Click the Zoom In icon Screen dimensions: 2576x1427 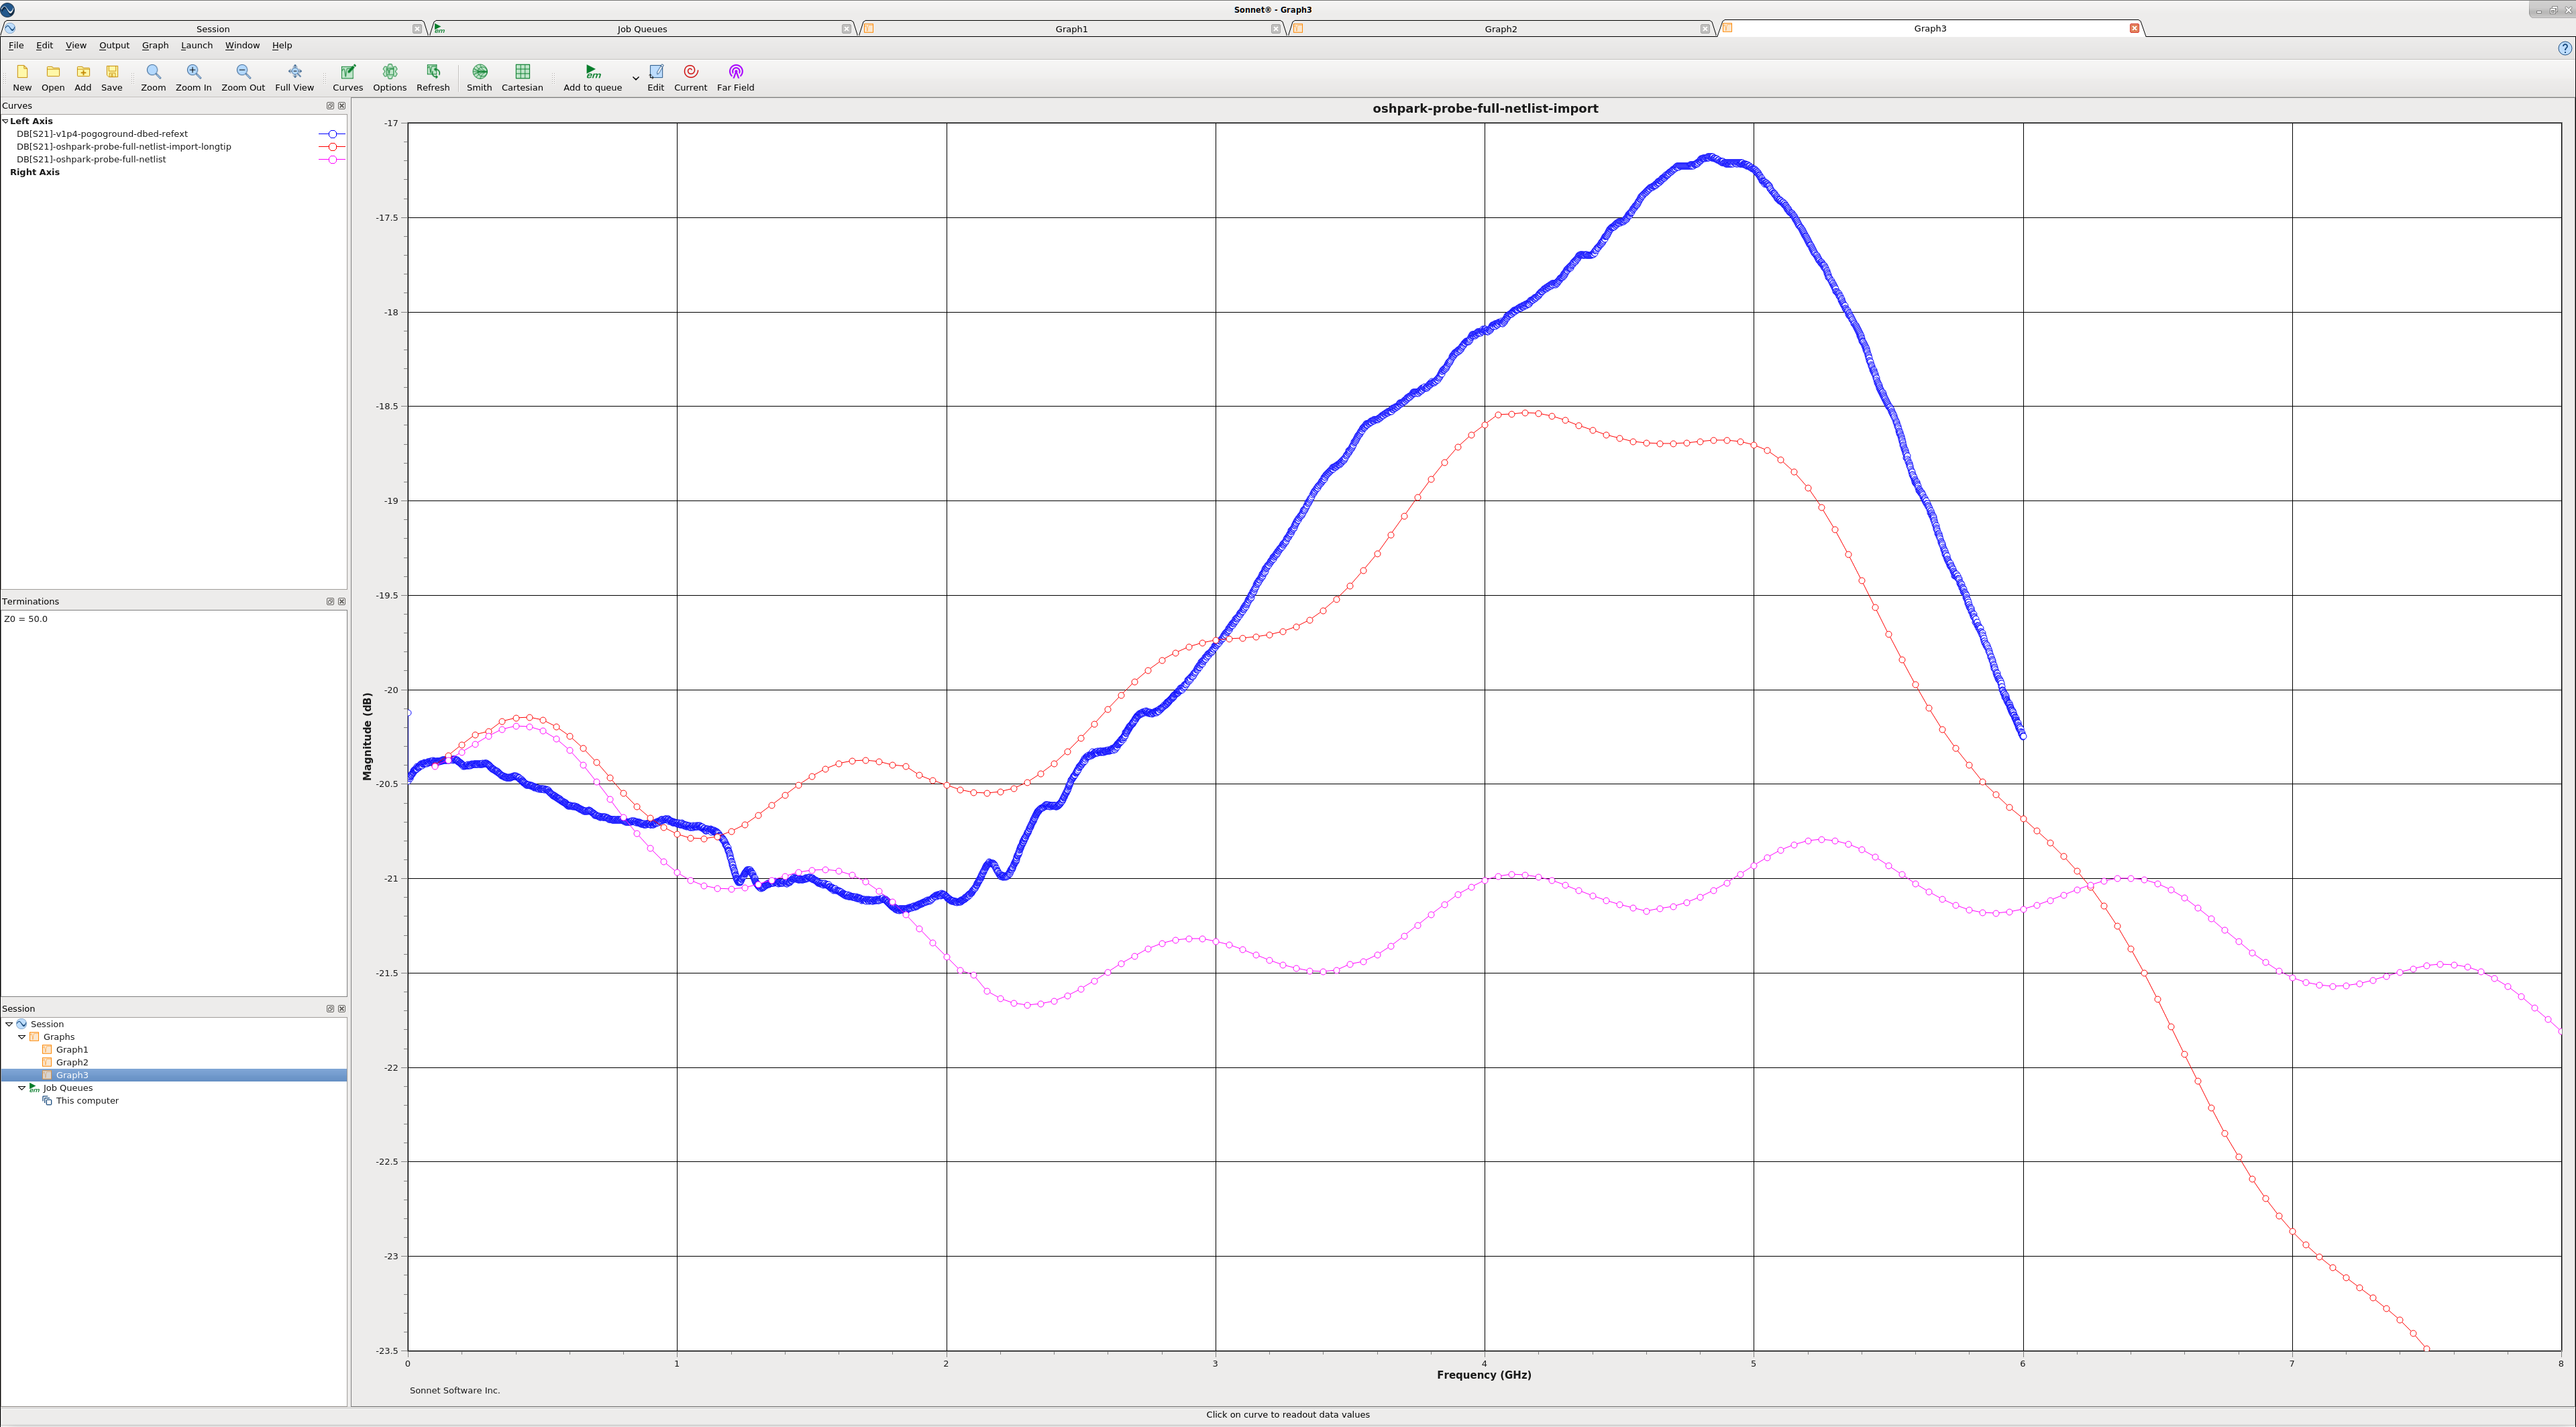(194, 72)
